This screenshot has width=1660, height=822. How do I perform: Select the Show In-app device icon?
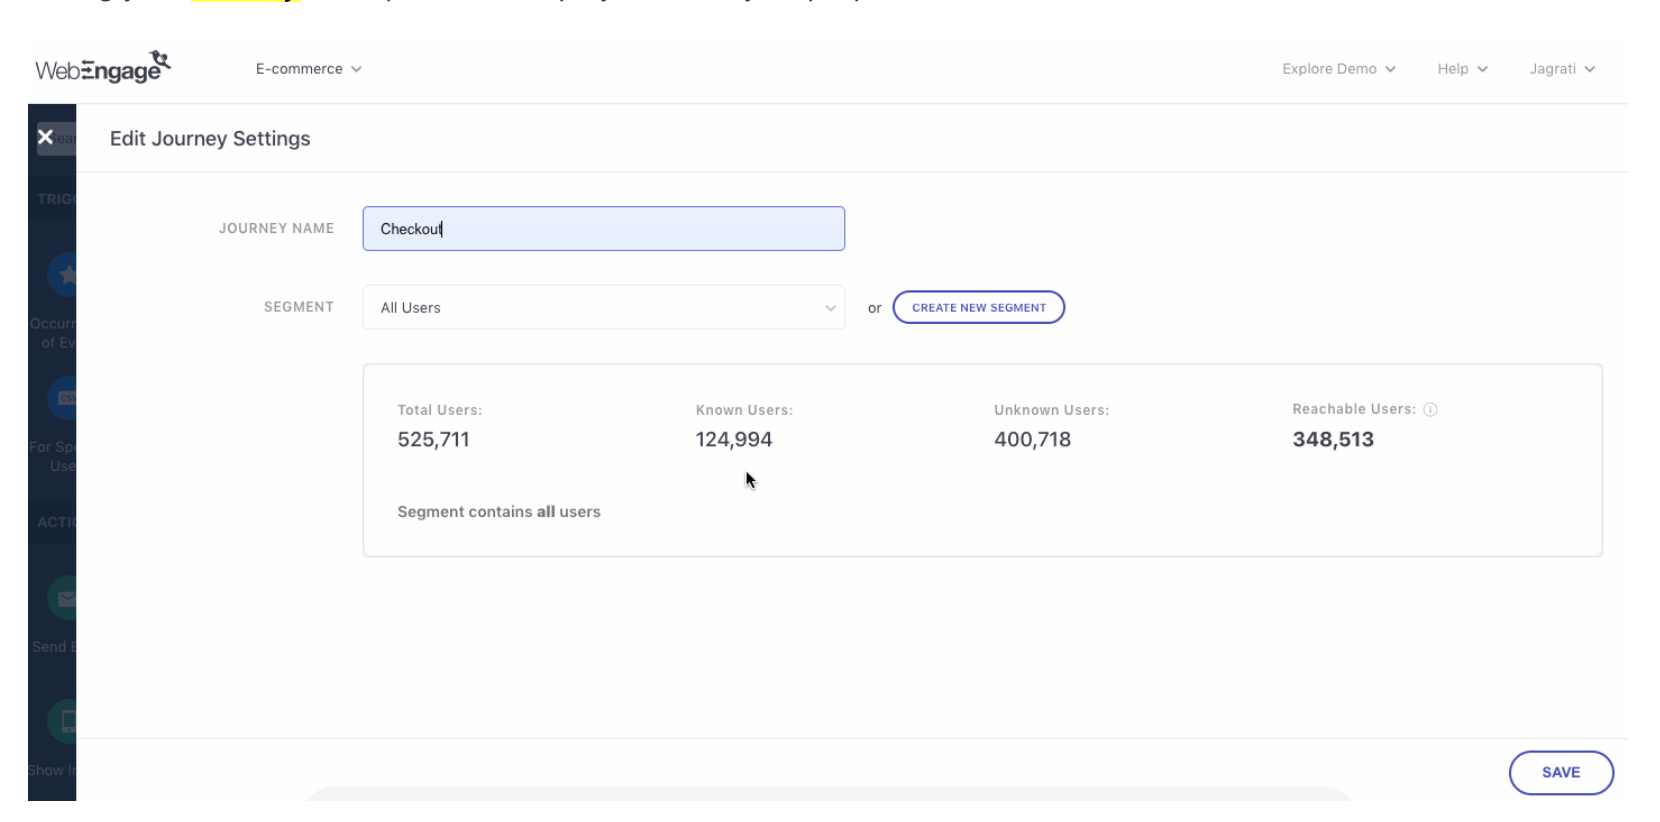(65, 721)
